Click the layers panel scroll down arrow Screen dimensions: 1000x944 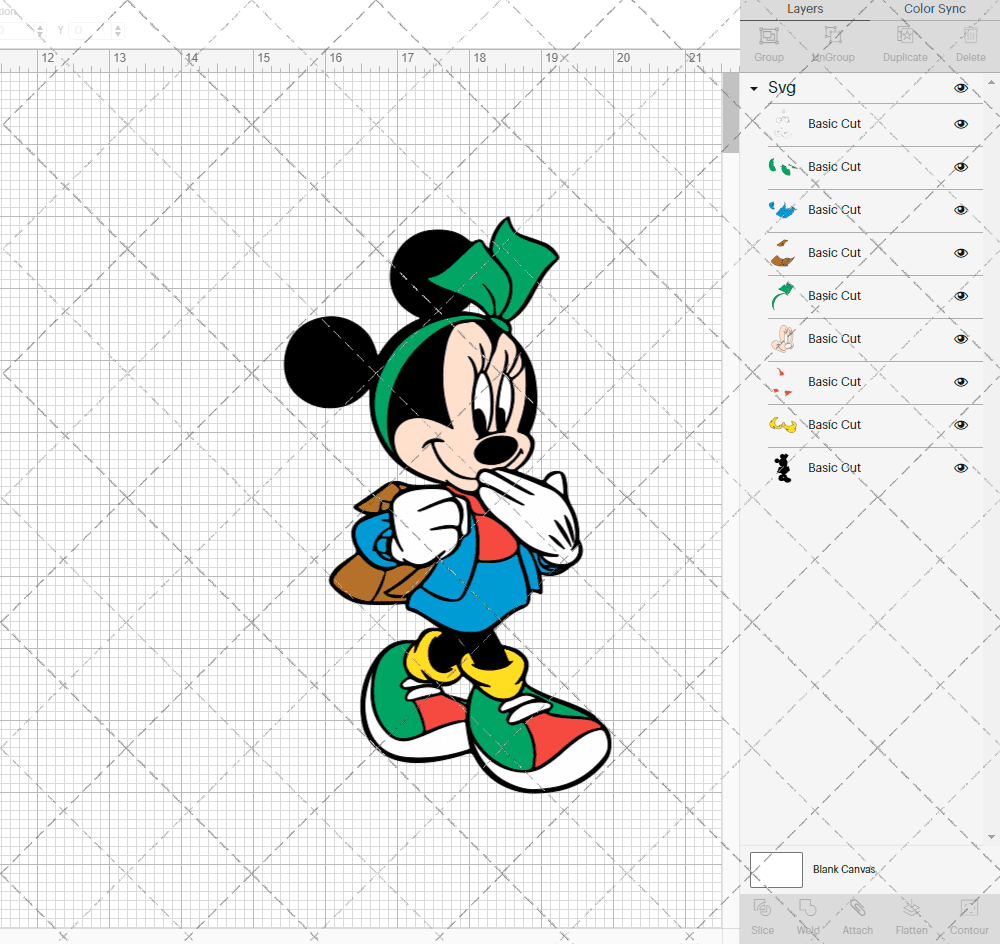(990, 837)
